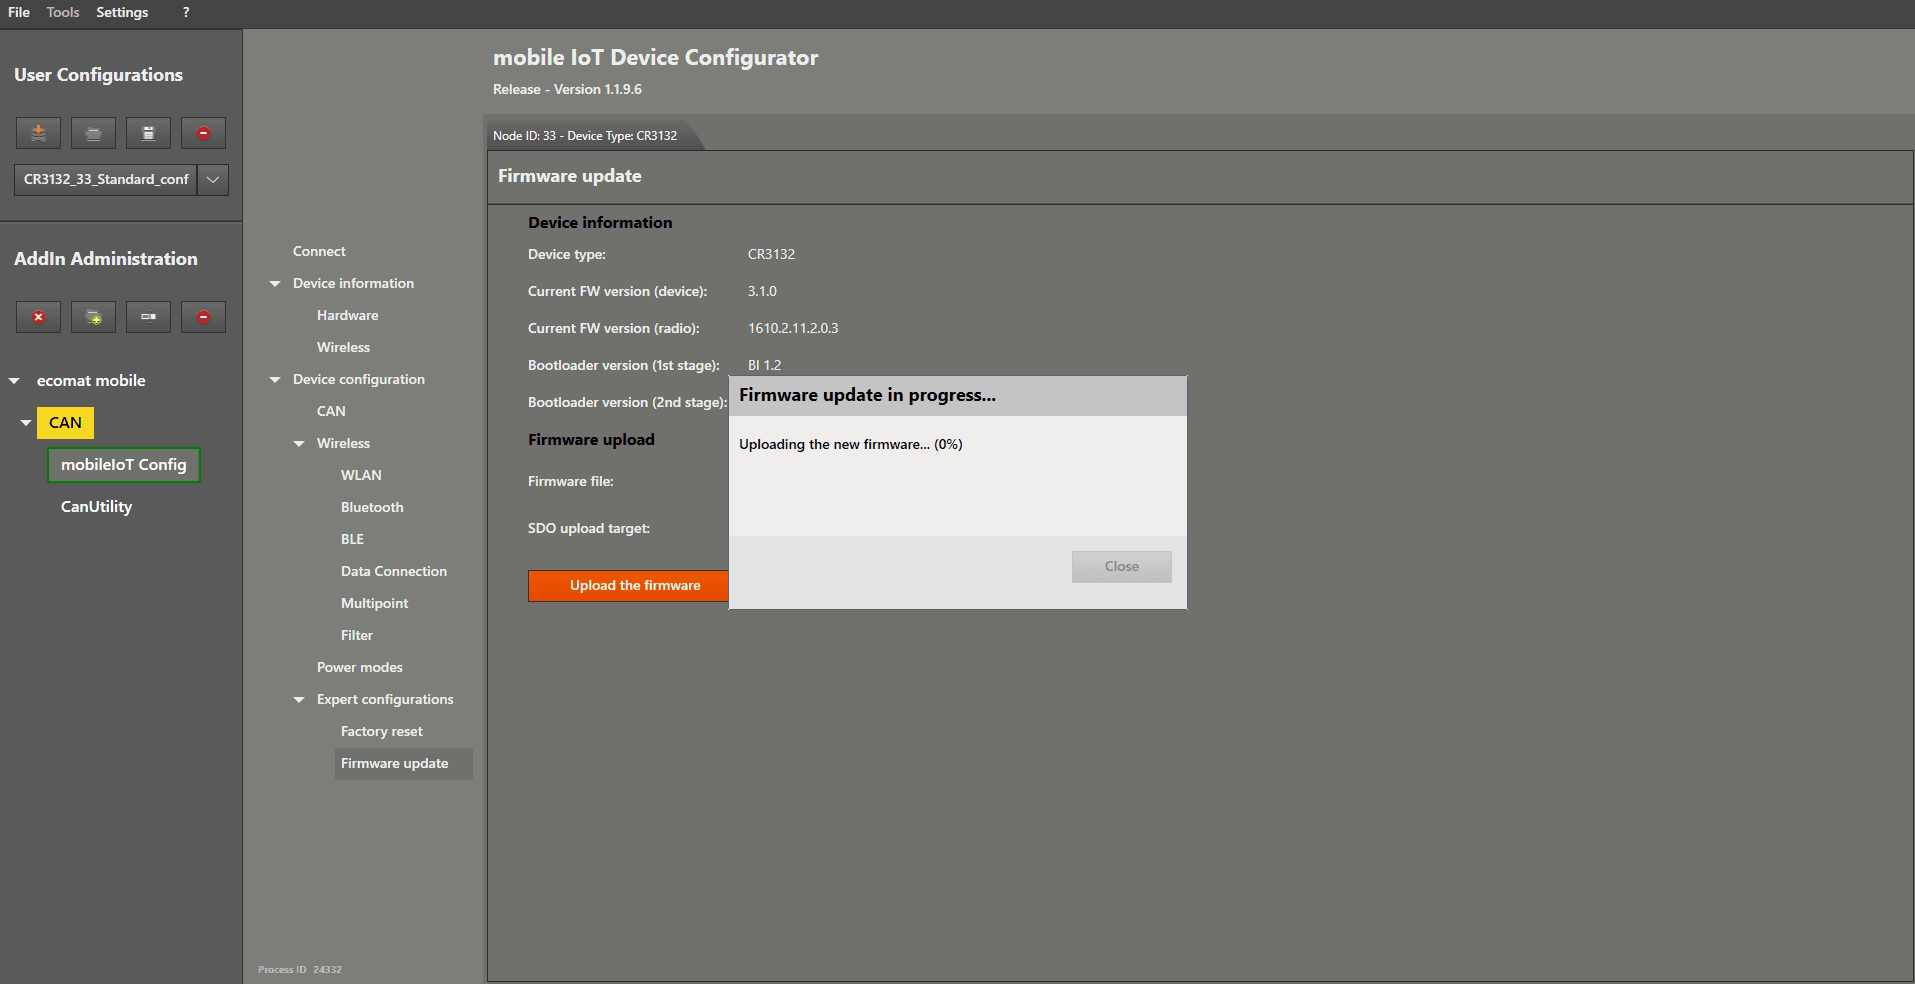Save configuration using the floppy disk icon
The width and height of the screenshot is (1915, 984).
(x=148, y=133)
